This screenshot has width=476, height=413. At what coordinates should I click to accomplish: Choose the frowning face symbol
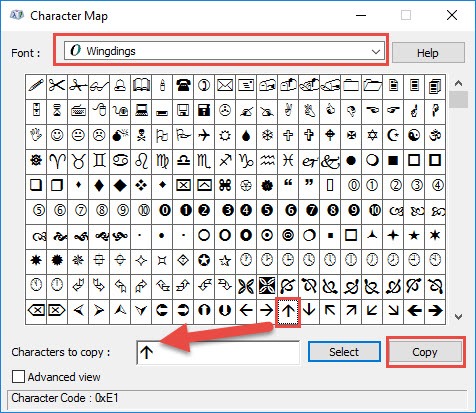tap(99, 136)
